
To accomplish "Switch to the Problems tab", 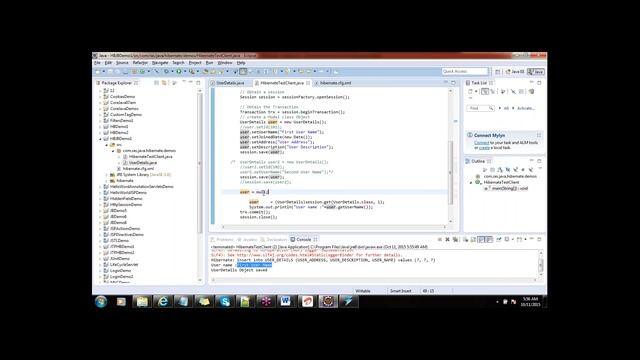I will [x=222, y=240].
